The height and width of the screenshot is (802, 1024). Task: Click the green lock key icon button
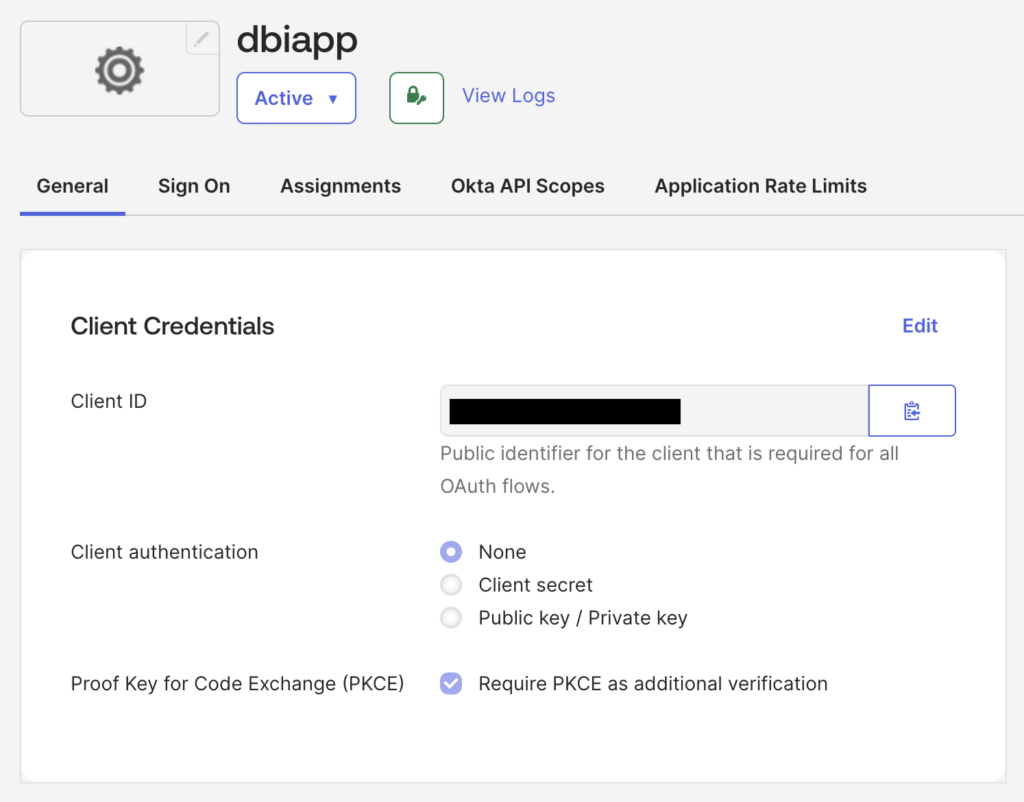417,98
